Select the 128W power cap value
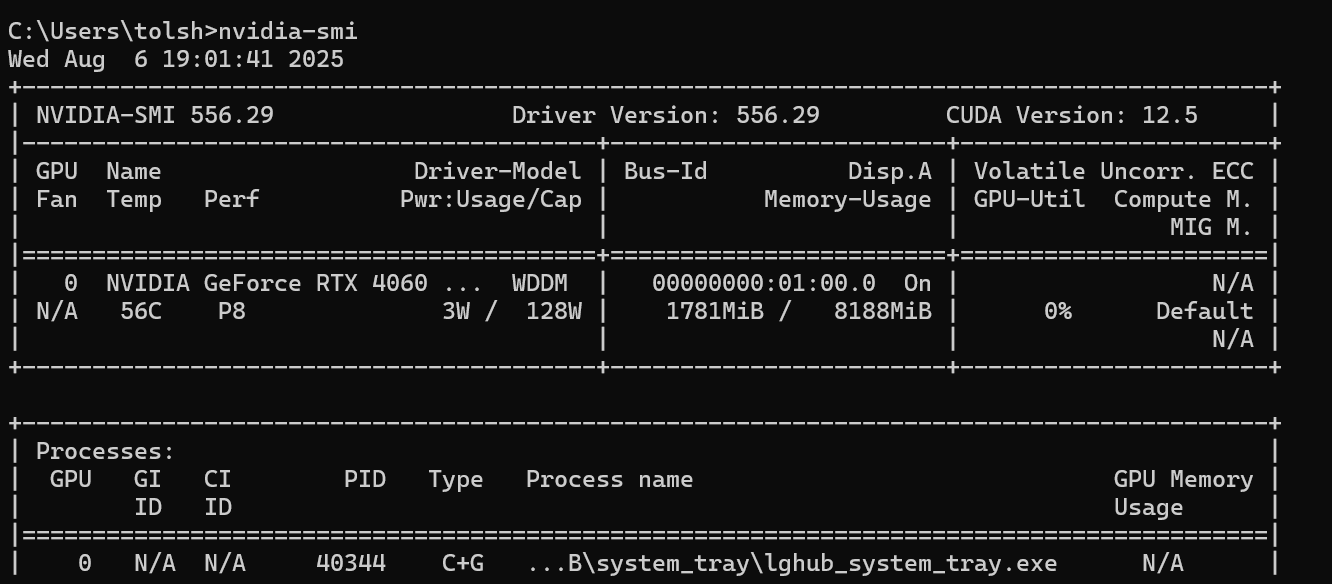 coord(554,311)
